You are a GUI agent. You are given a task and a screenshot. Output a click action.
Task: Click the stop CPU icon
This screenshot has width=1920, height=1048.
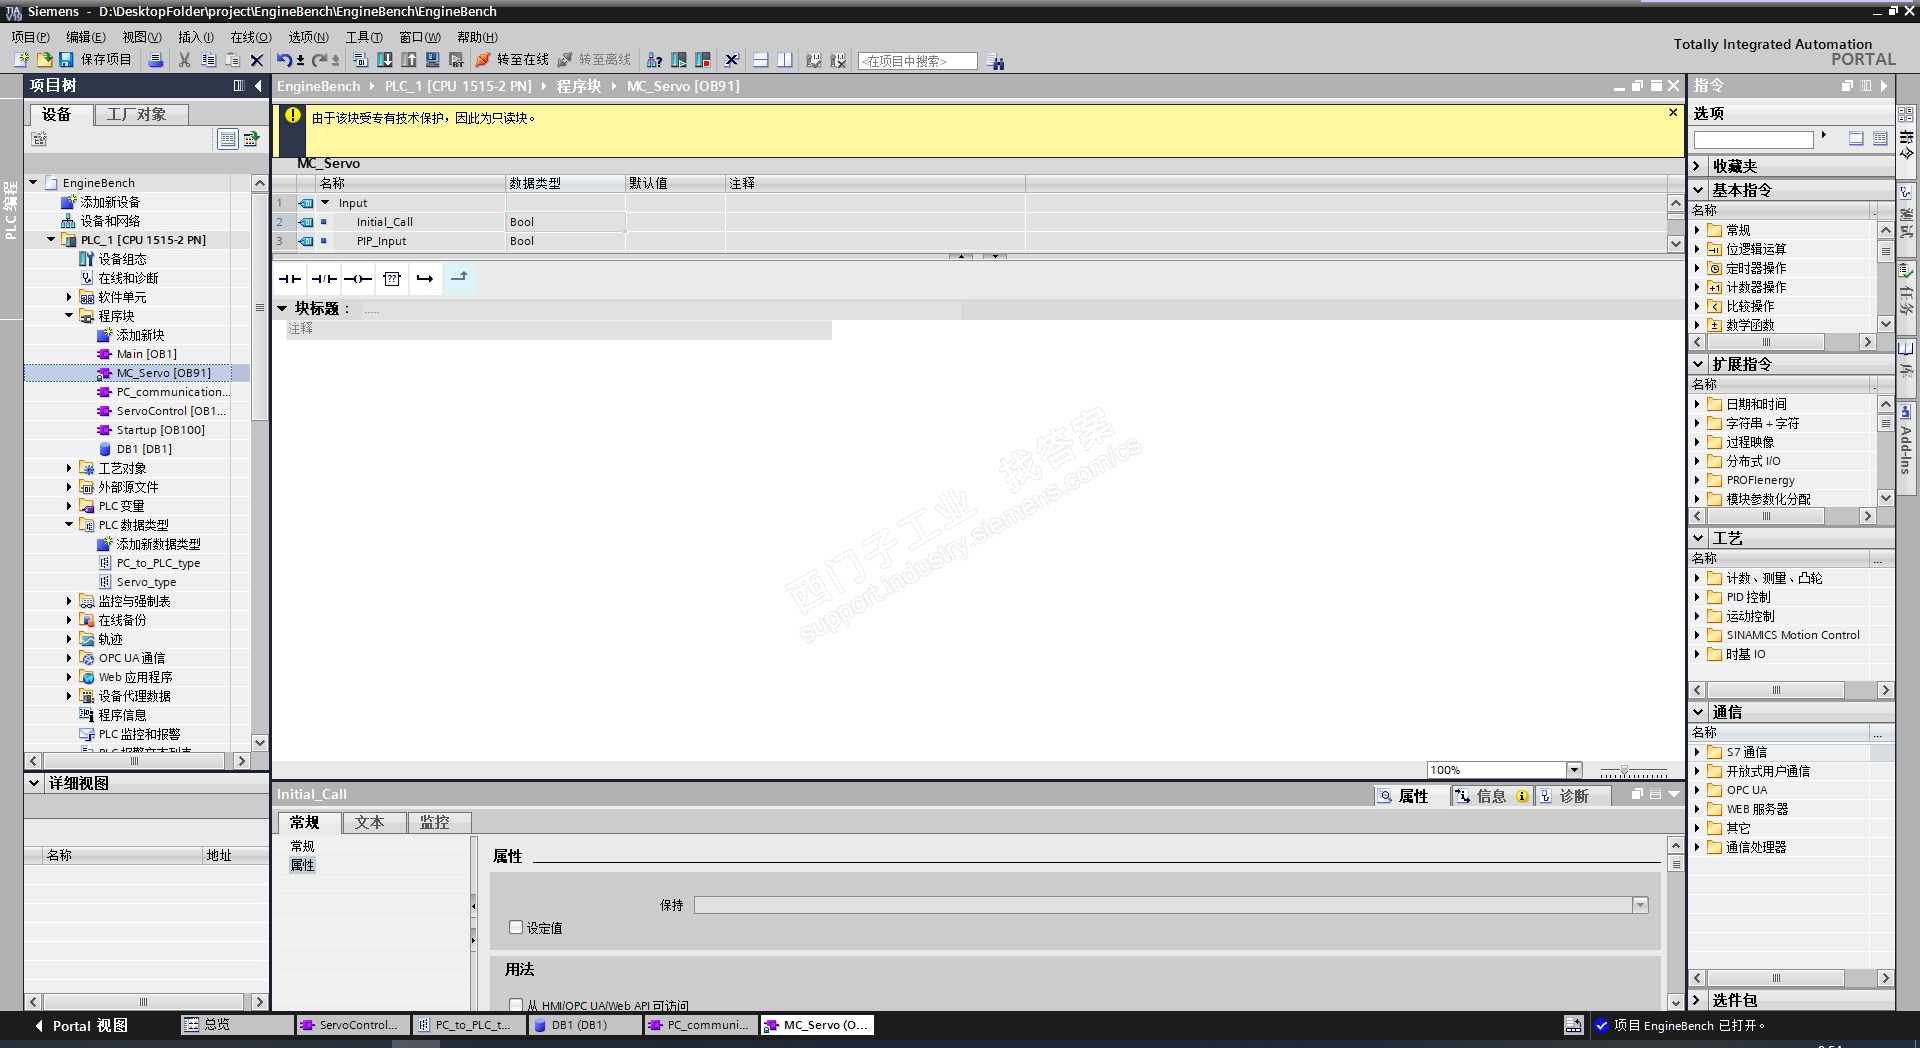[x=703, y=60]
